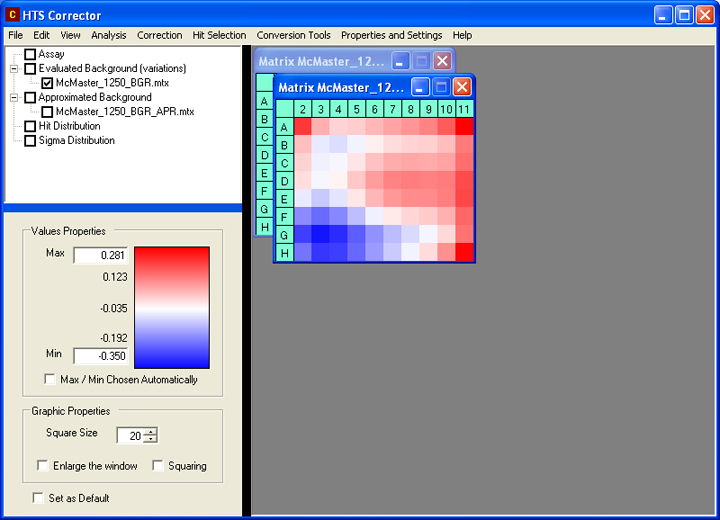
Task: Select the Hit Distribution tree label
Action: pos(69,126)
